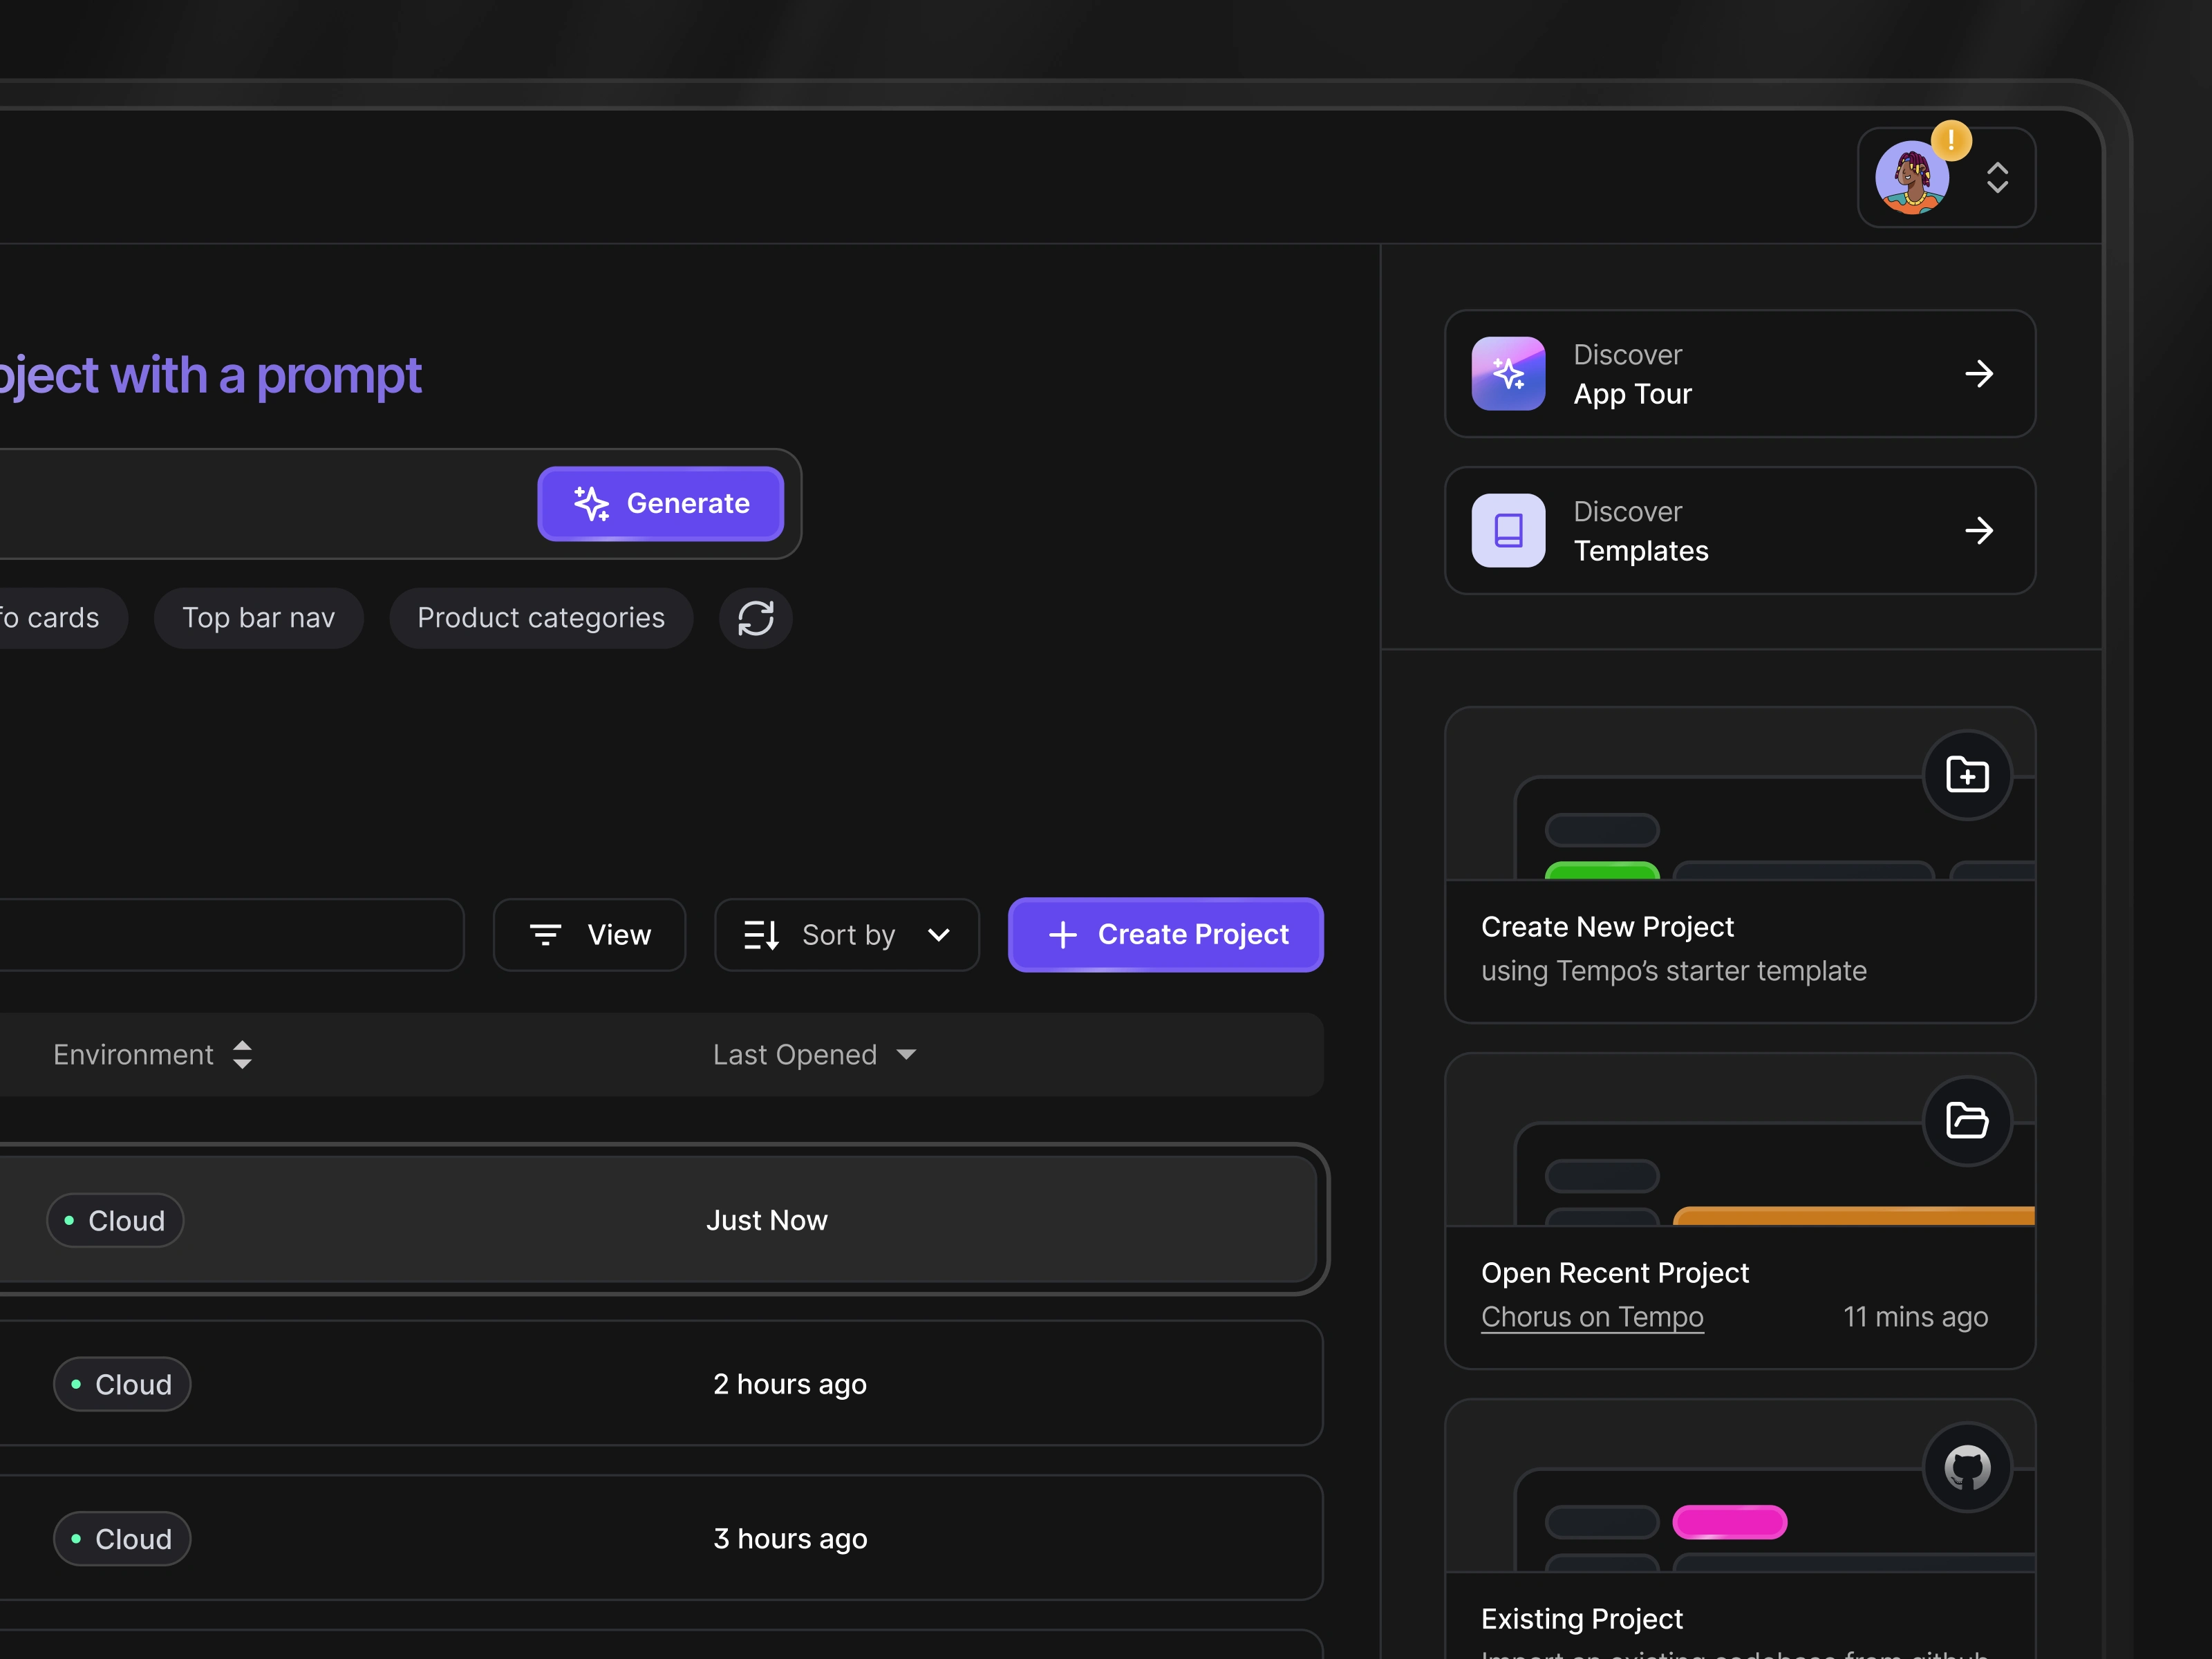
Task: Click the Cloud badge in Just Now row
Action: coord(115,1220)
